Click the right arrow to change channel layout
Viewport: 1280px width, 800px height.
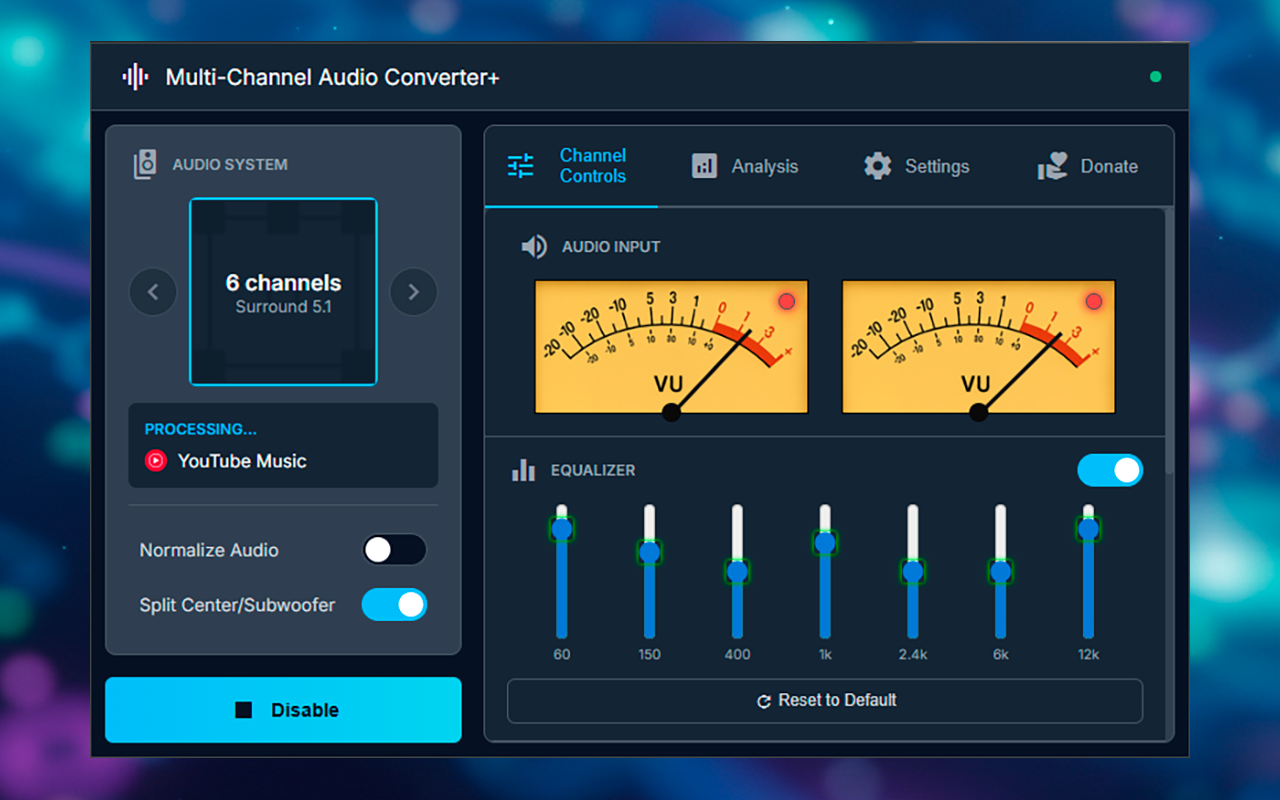pyautogui.click(x=413, y=291)
